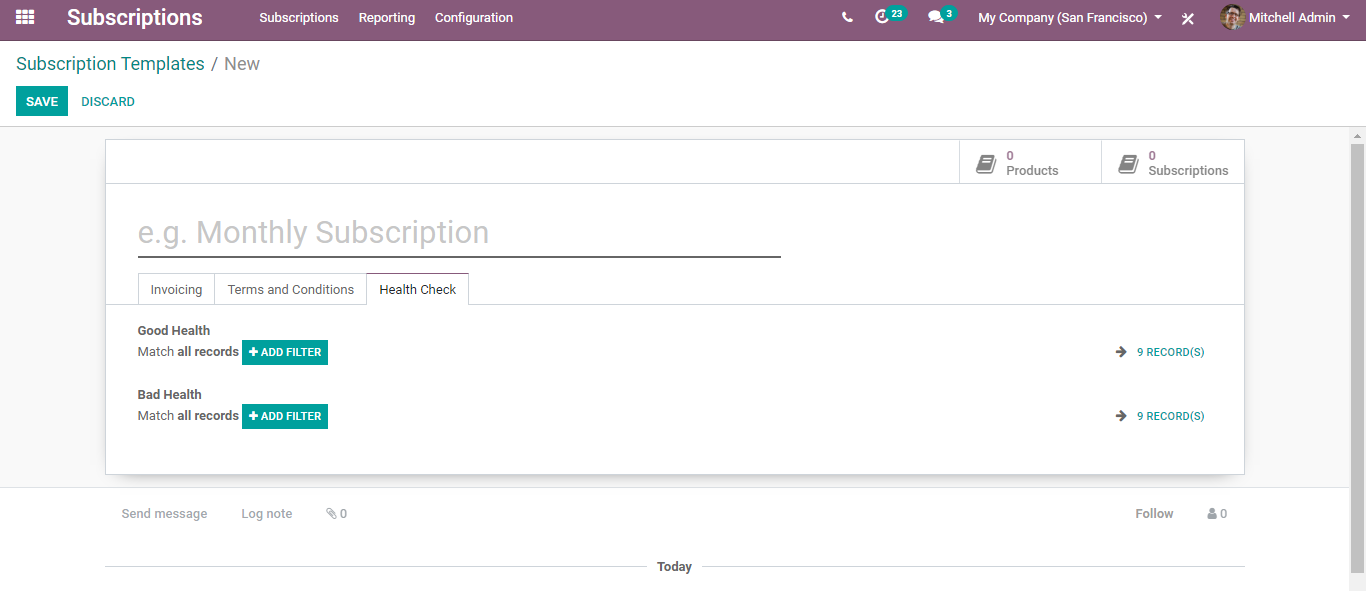
Task: Click the SAVE button
Action: click(x=42, y=101)
